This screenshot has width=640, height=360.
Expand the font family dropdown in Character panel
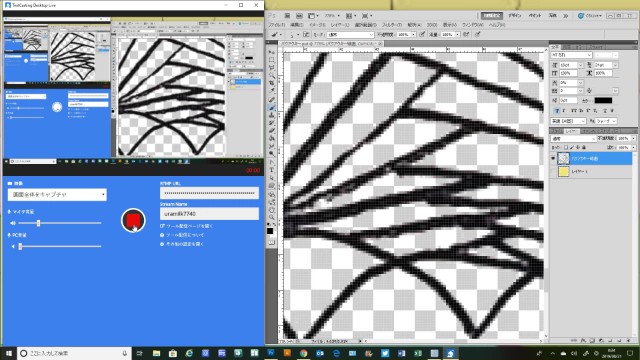(571, 55)
